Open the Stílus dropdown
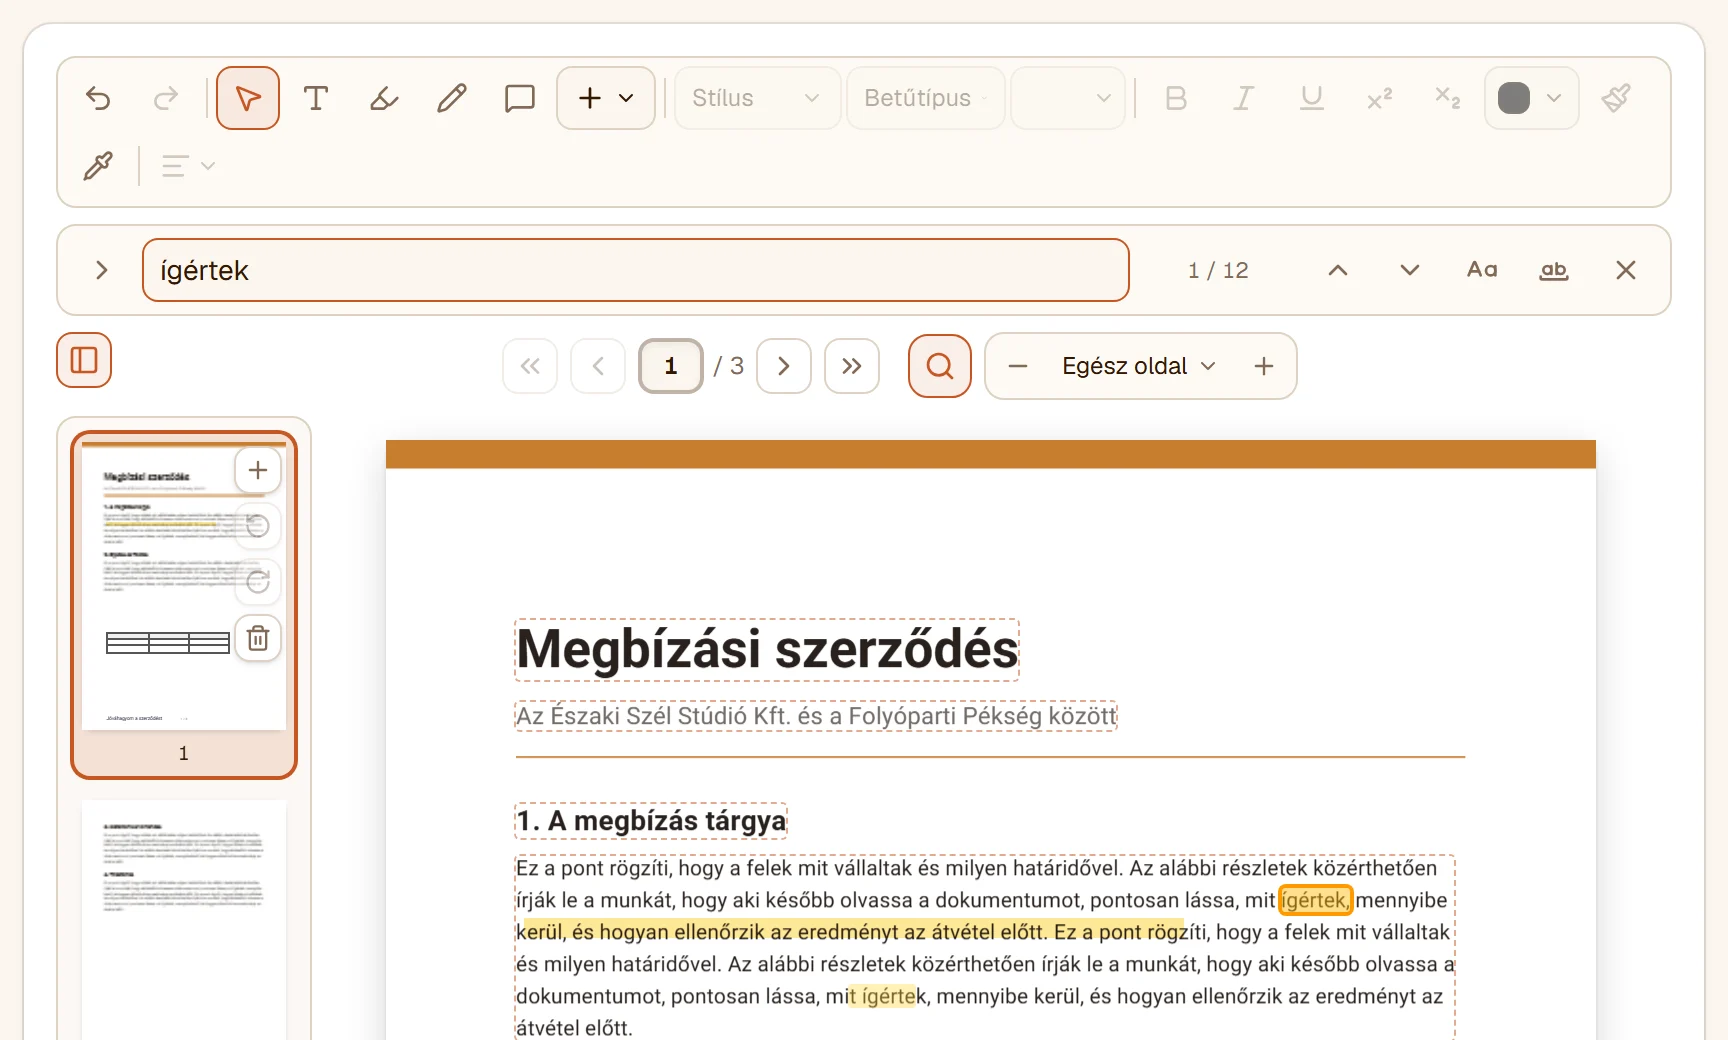Screen dimensions: 1728x1040 [757, 98]
